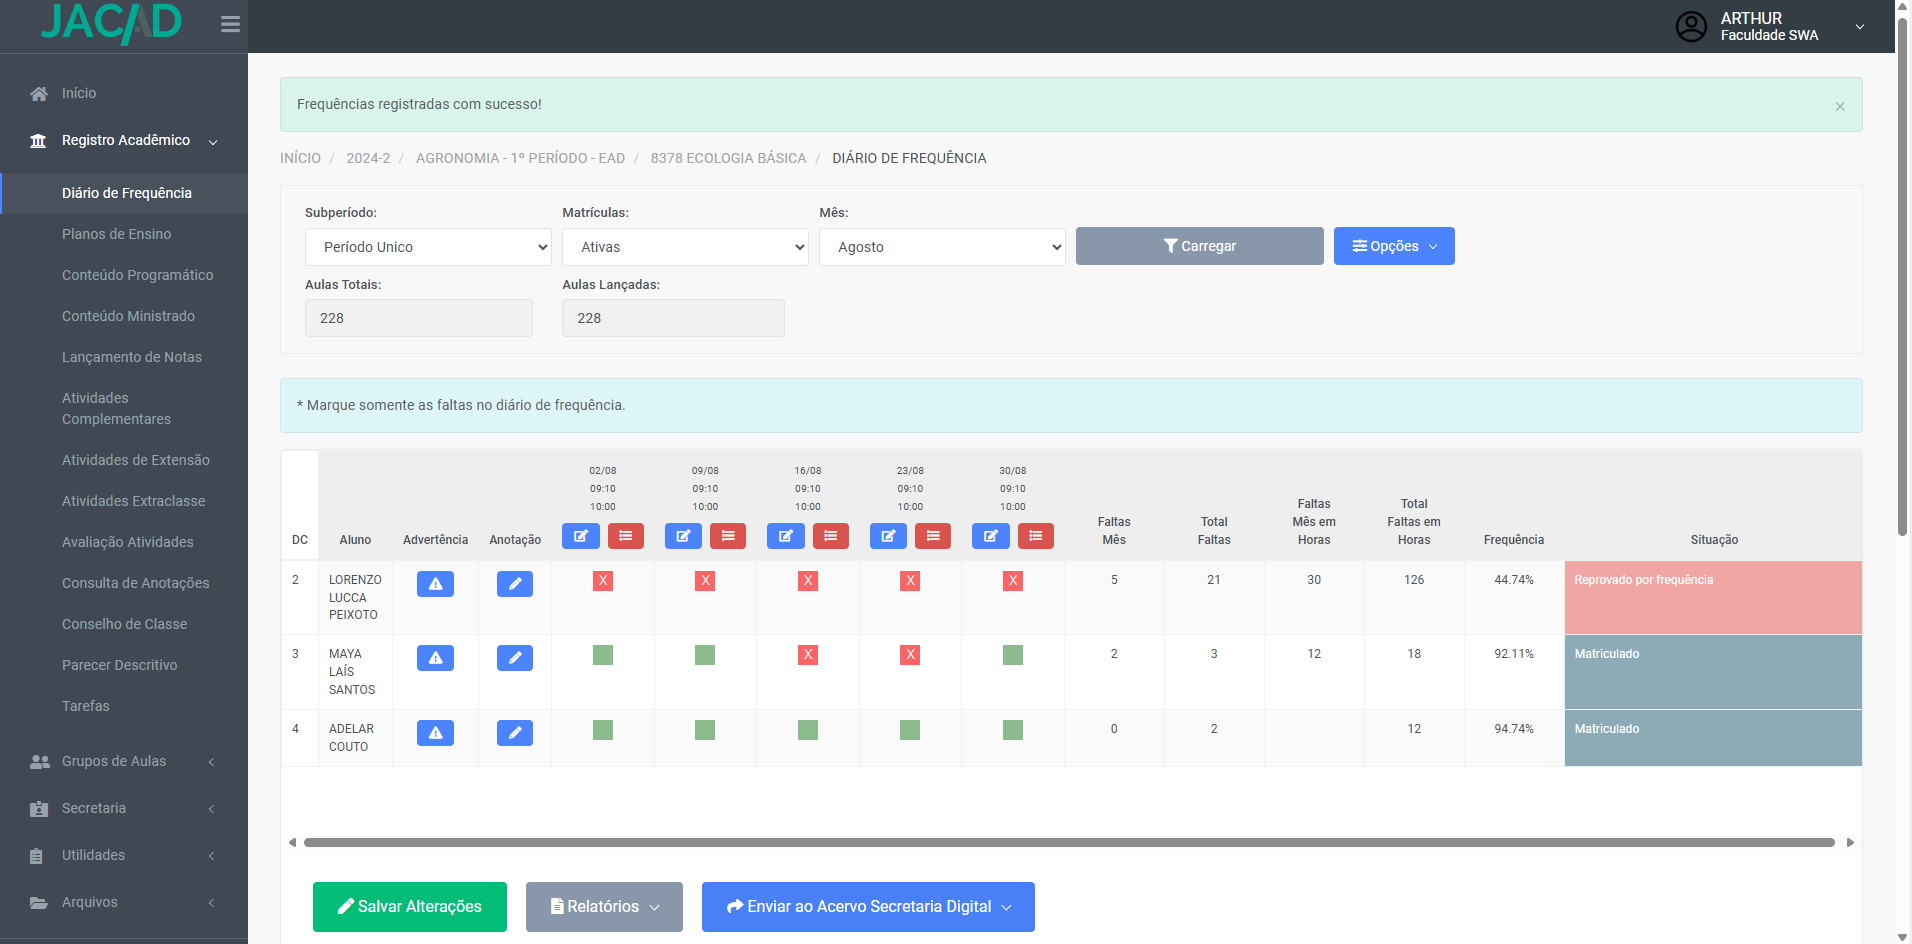The image size is (1912, 944).
Task: Open annotation pencil for Adelar Couto
Action: (515, 733)
